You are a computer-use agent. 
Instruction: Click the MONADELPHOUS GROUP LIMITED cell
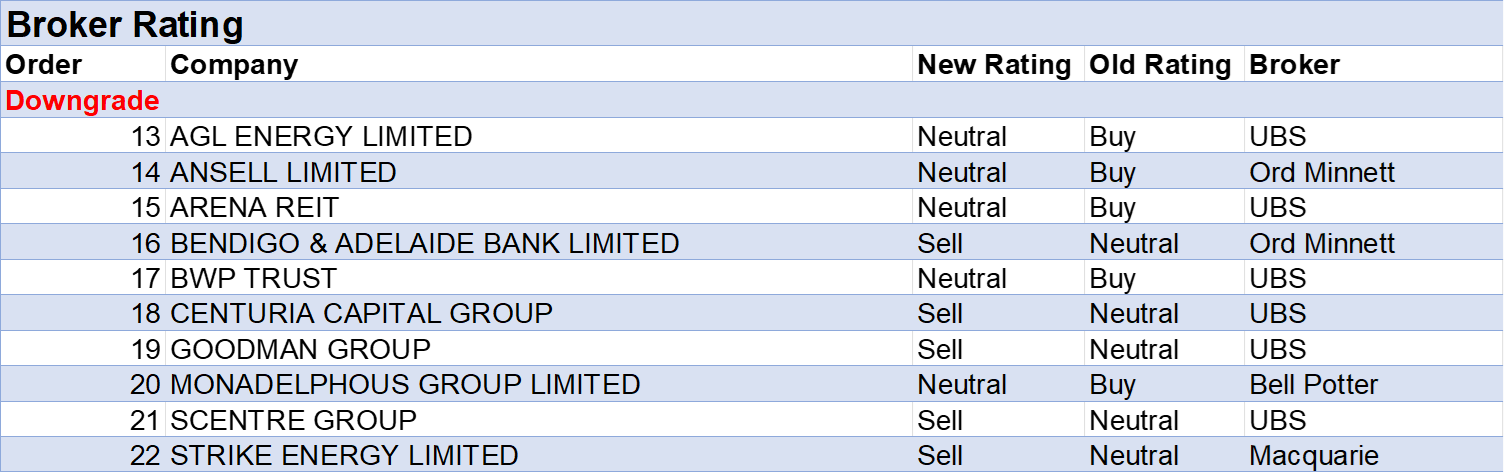[x=405, y=385]
